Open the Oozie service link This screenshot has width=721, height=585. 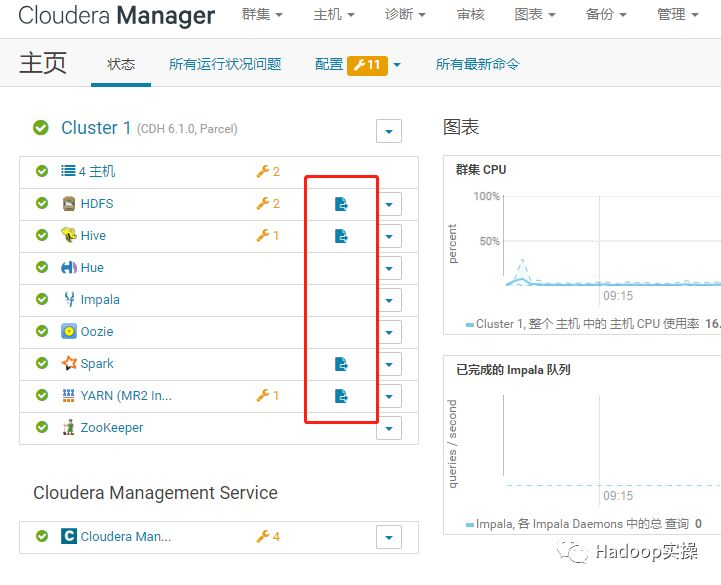point(97,331)
